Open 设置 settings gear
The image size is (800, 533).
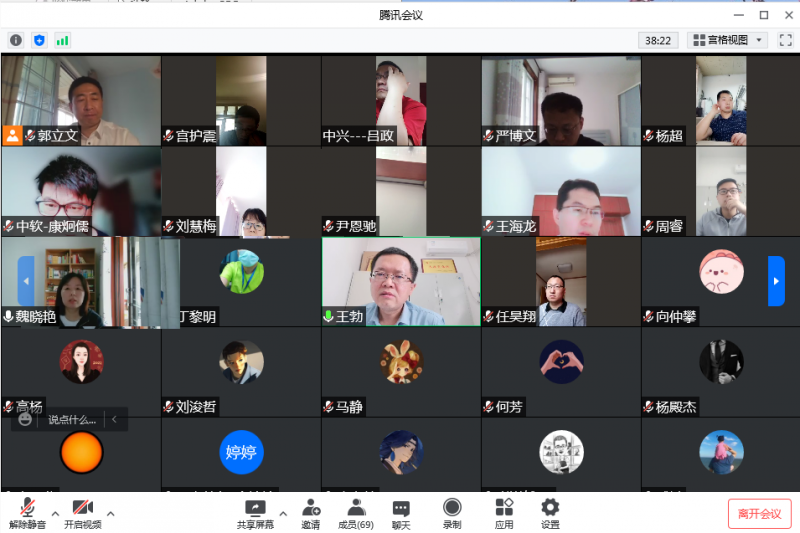[x=550, y=513]
